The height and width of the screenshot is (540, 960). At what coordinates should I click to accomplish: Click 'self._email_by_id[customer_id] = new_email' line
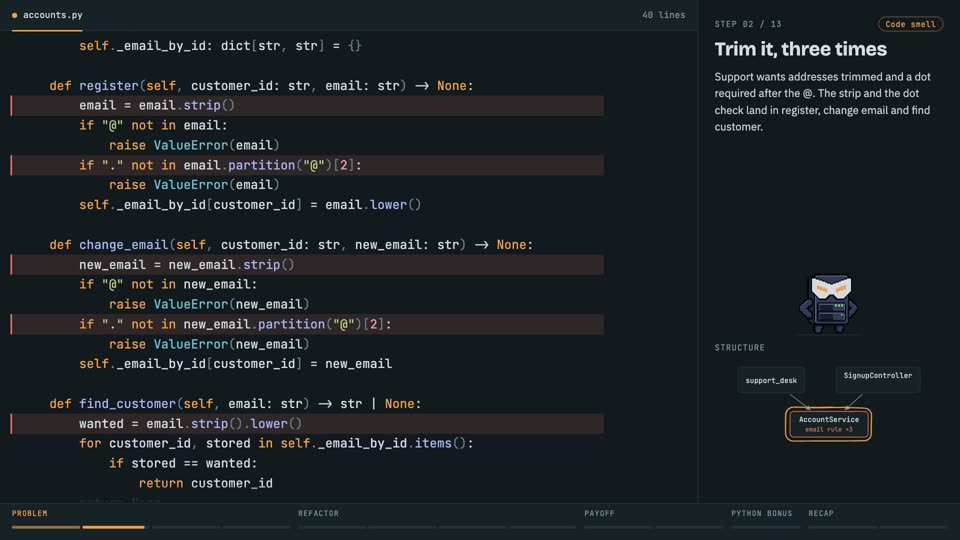pos(235,364)
